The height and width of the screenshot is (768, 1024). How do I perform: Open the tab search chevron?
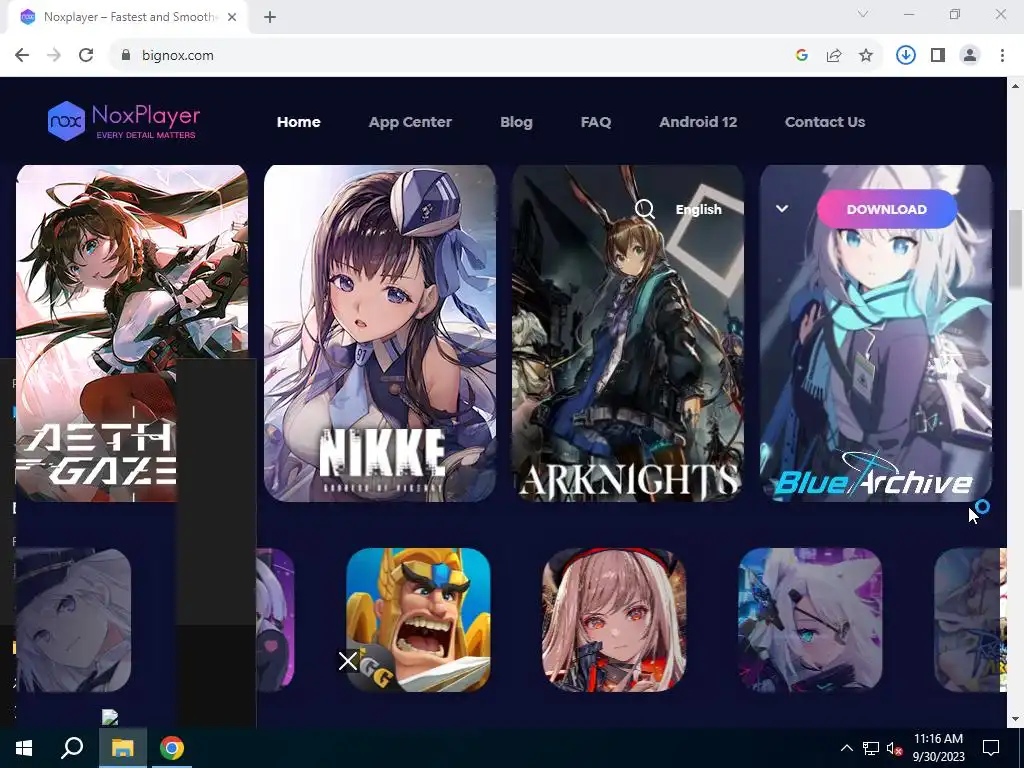tap(863, 14)
